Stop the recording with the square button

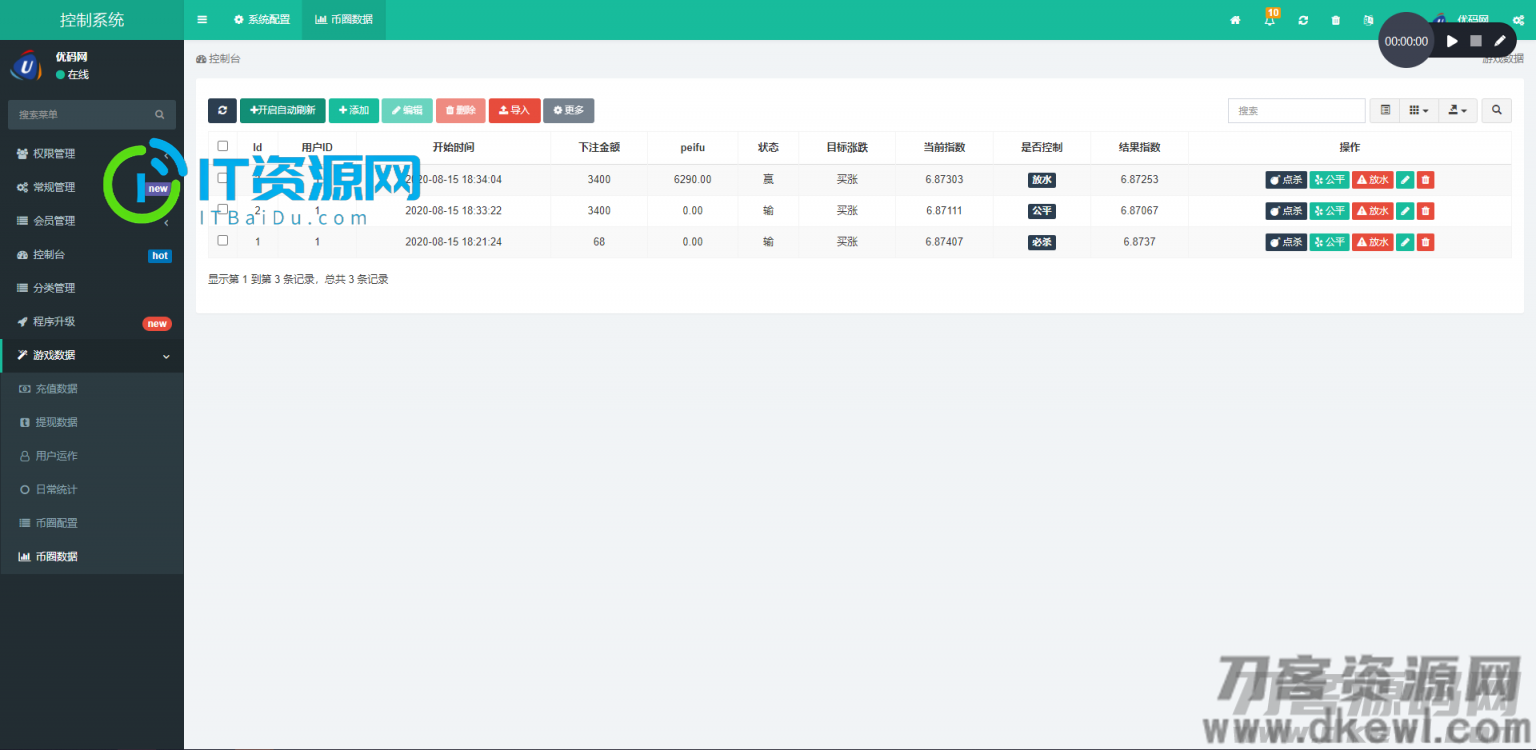[1476, 41]
